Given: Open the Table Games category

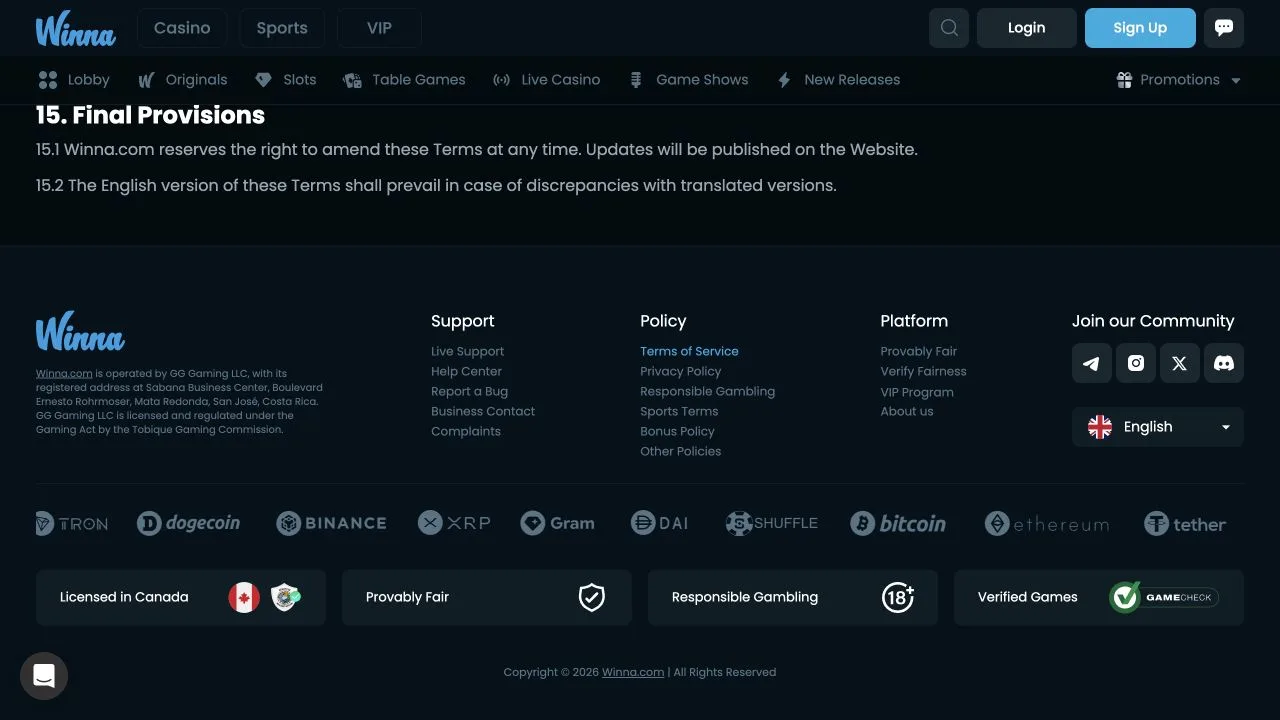Looking at the screenshot, I should (x=404, y=80).
